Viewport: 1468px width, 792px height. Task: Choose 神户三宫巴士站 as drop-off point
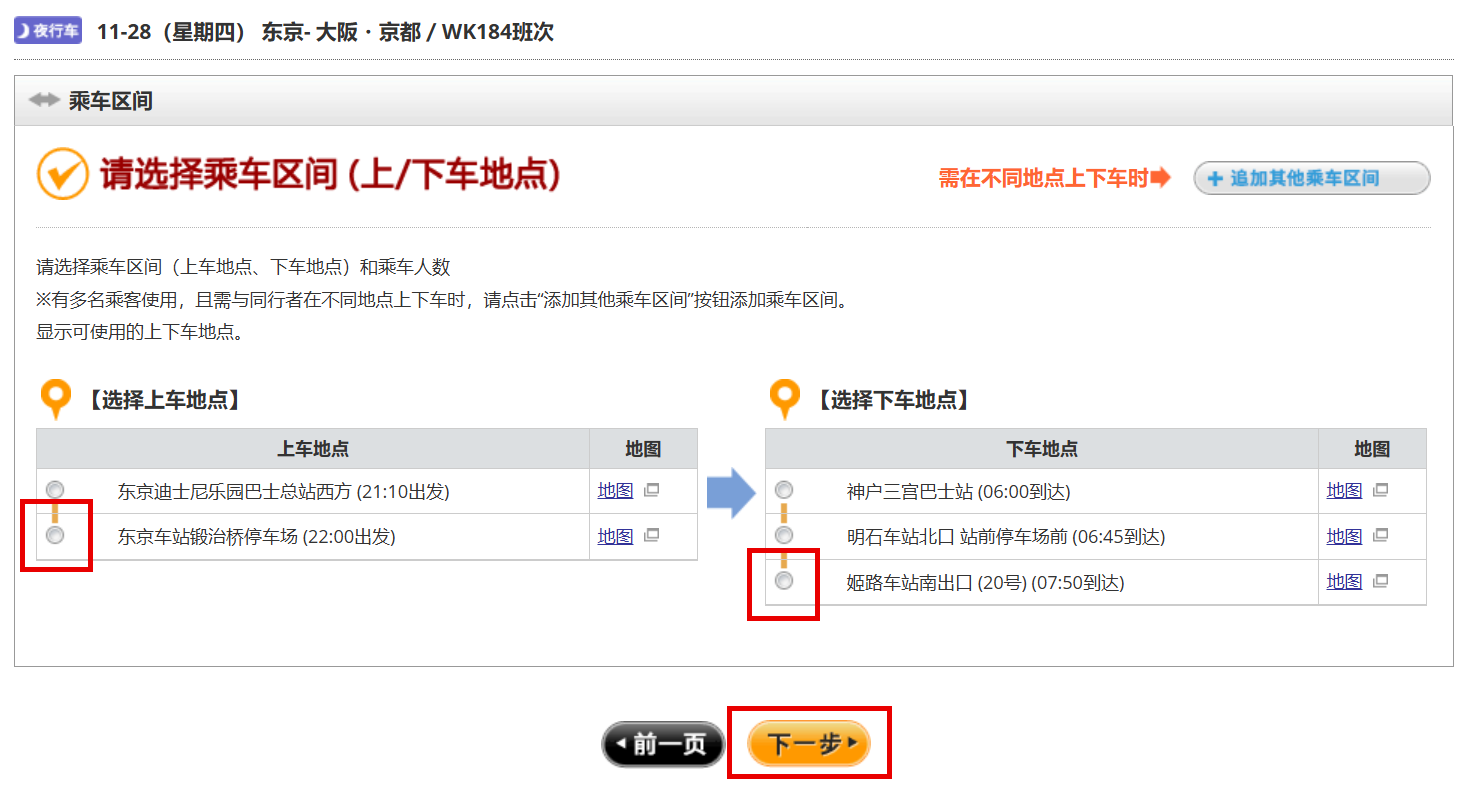(784, 490)
